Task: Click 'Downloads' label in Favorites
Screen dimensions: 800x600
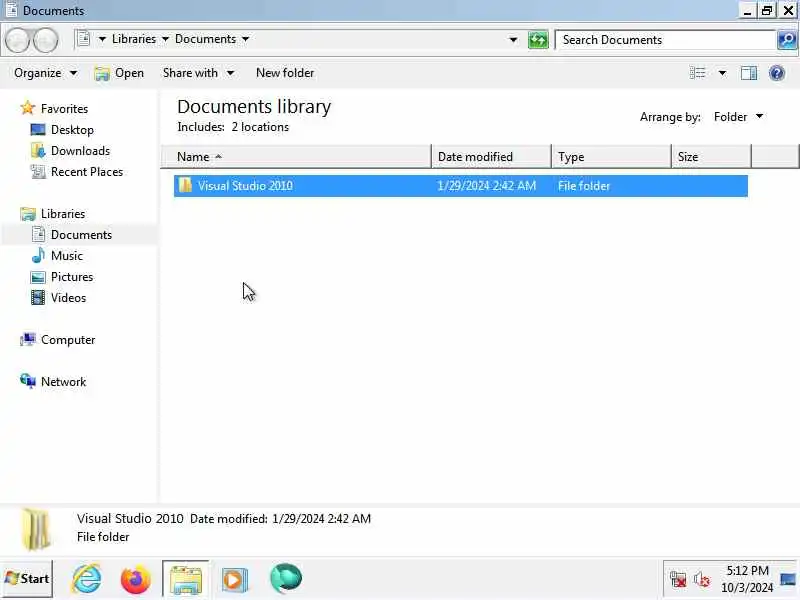Action: 81,151
